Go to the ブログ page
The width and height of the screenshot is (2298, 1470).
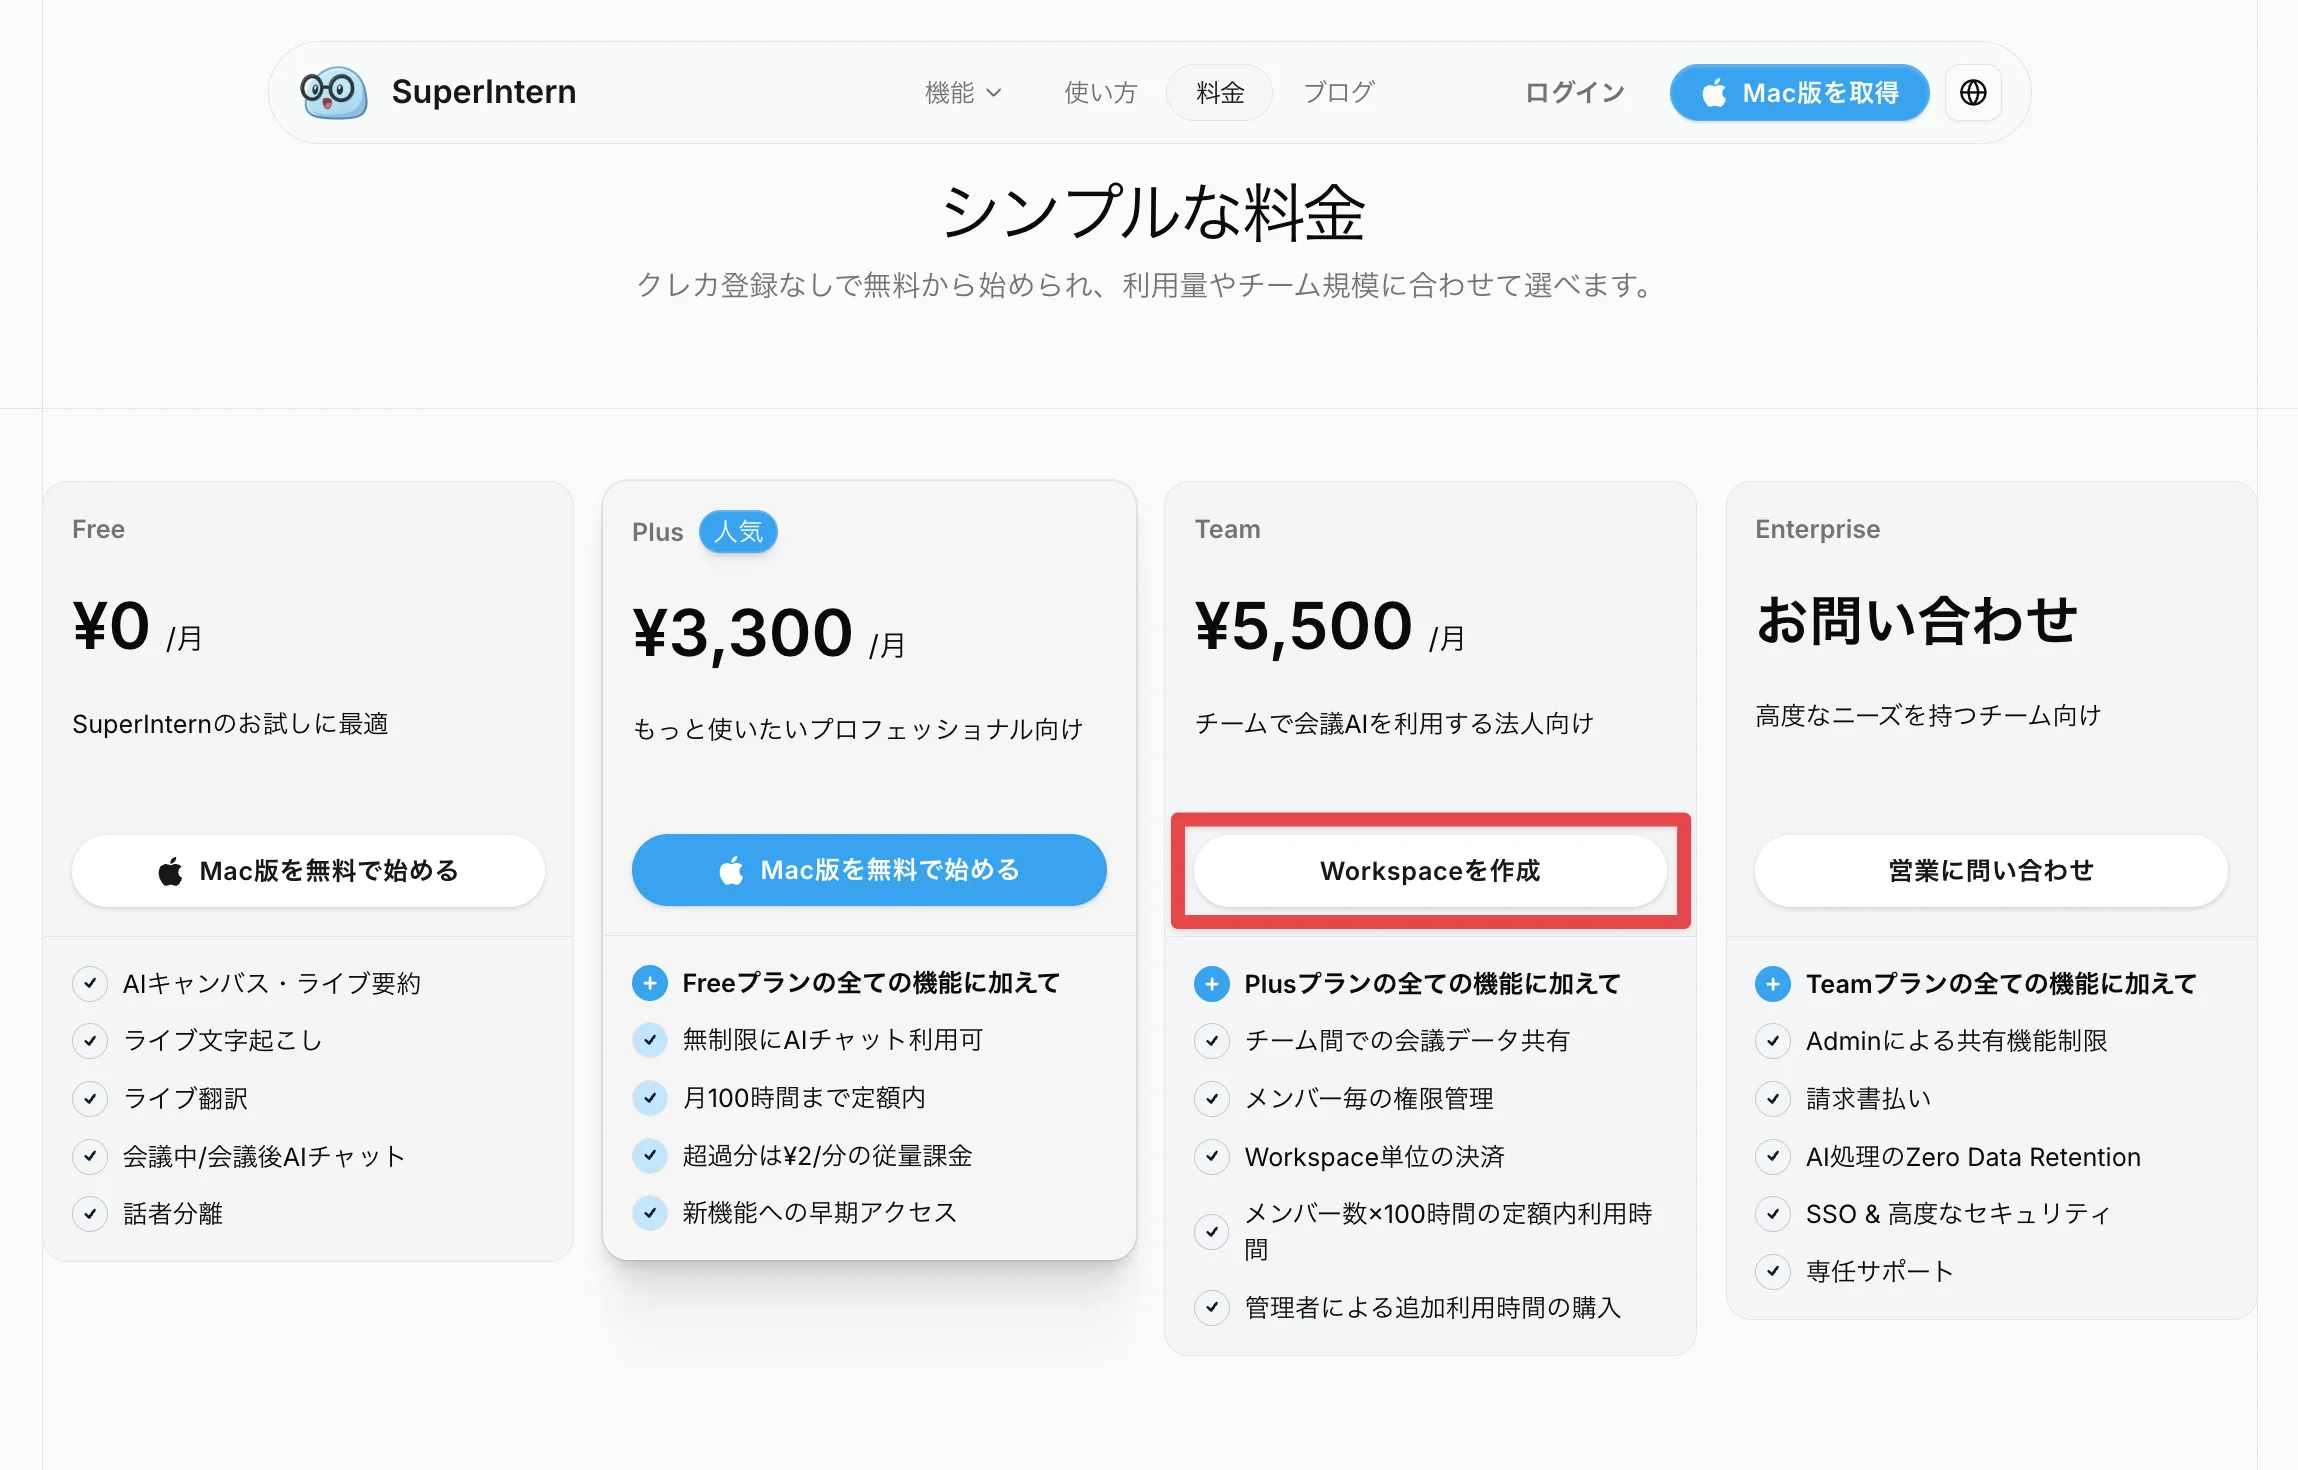pos(1339,93)
